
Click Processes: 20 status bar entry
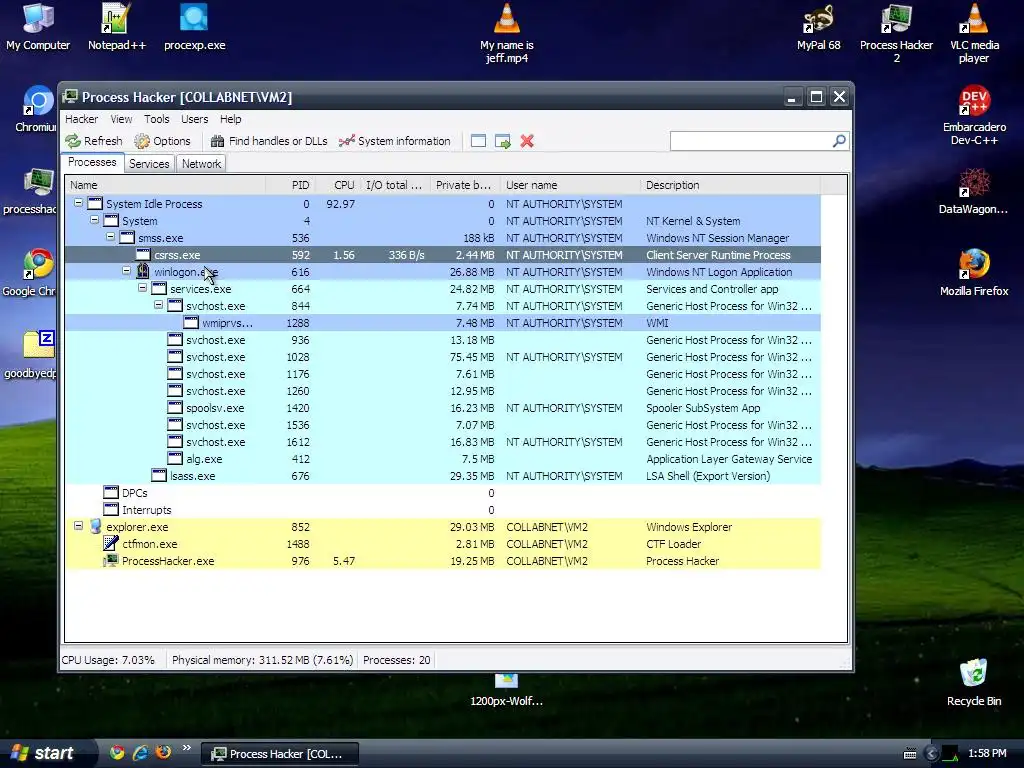tap(397, 660)
